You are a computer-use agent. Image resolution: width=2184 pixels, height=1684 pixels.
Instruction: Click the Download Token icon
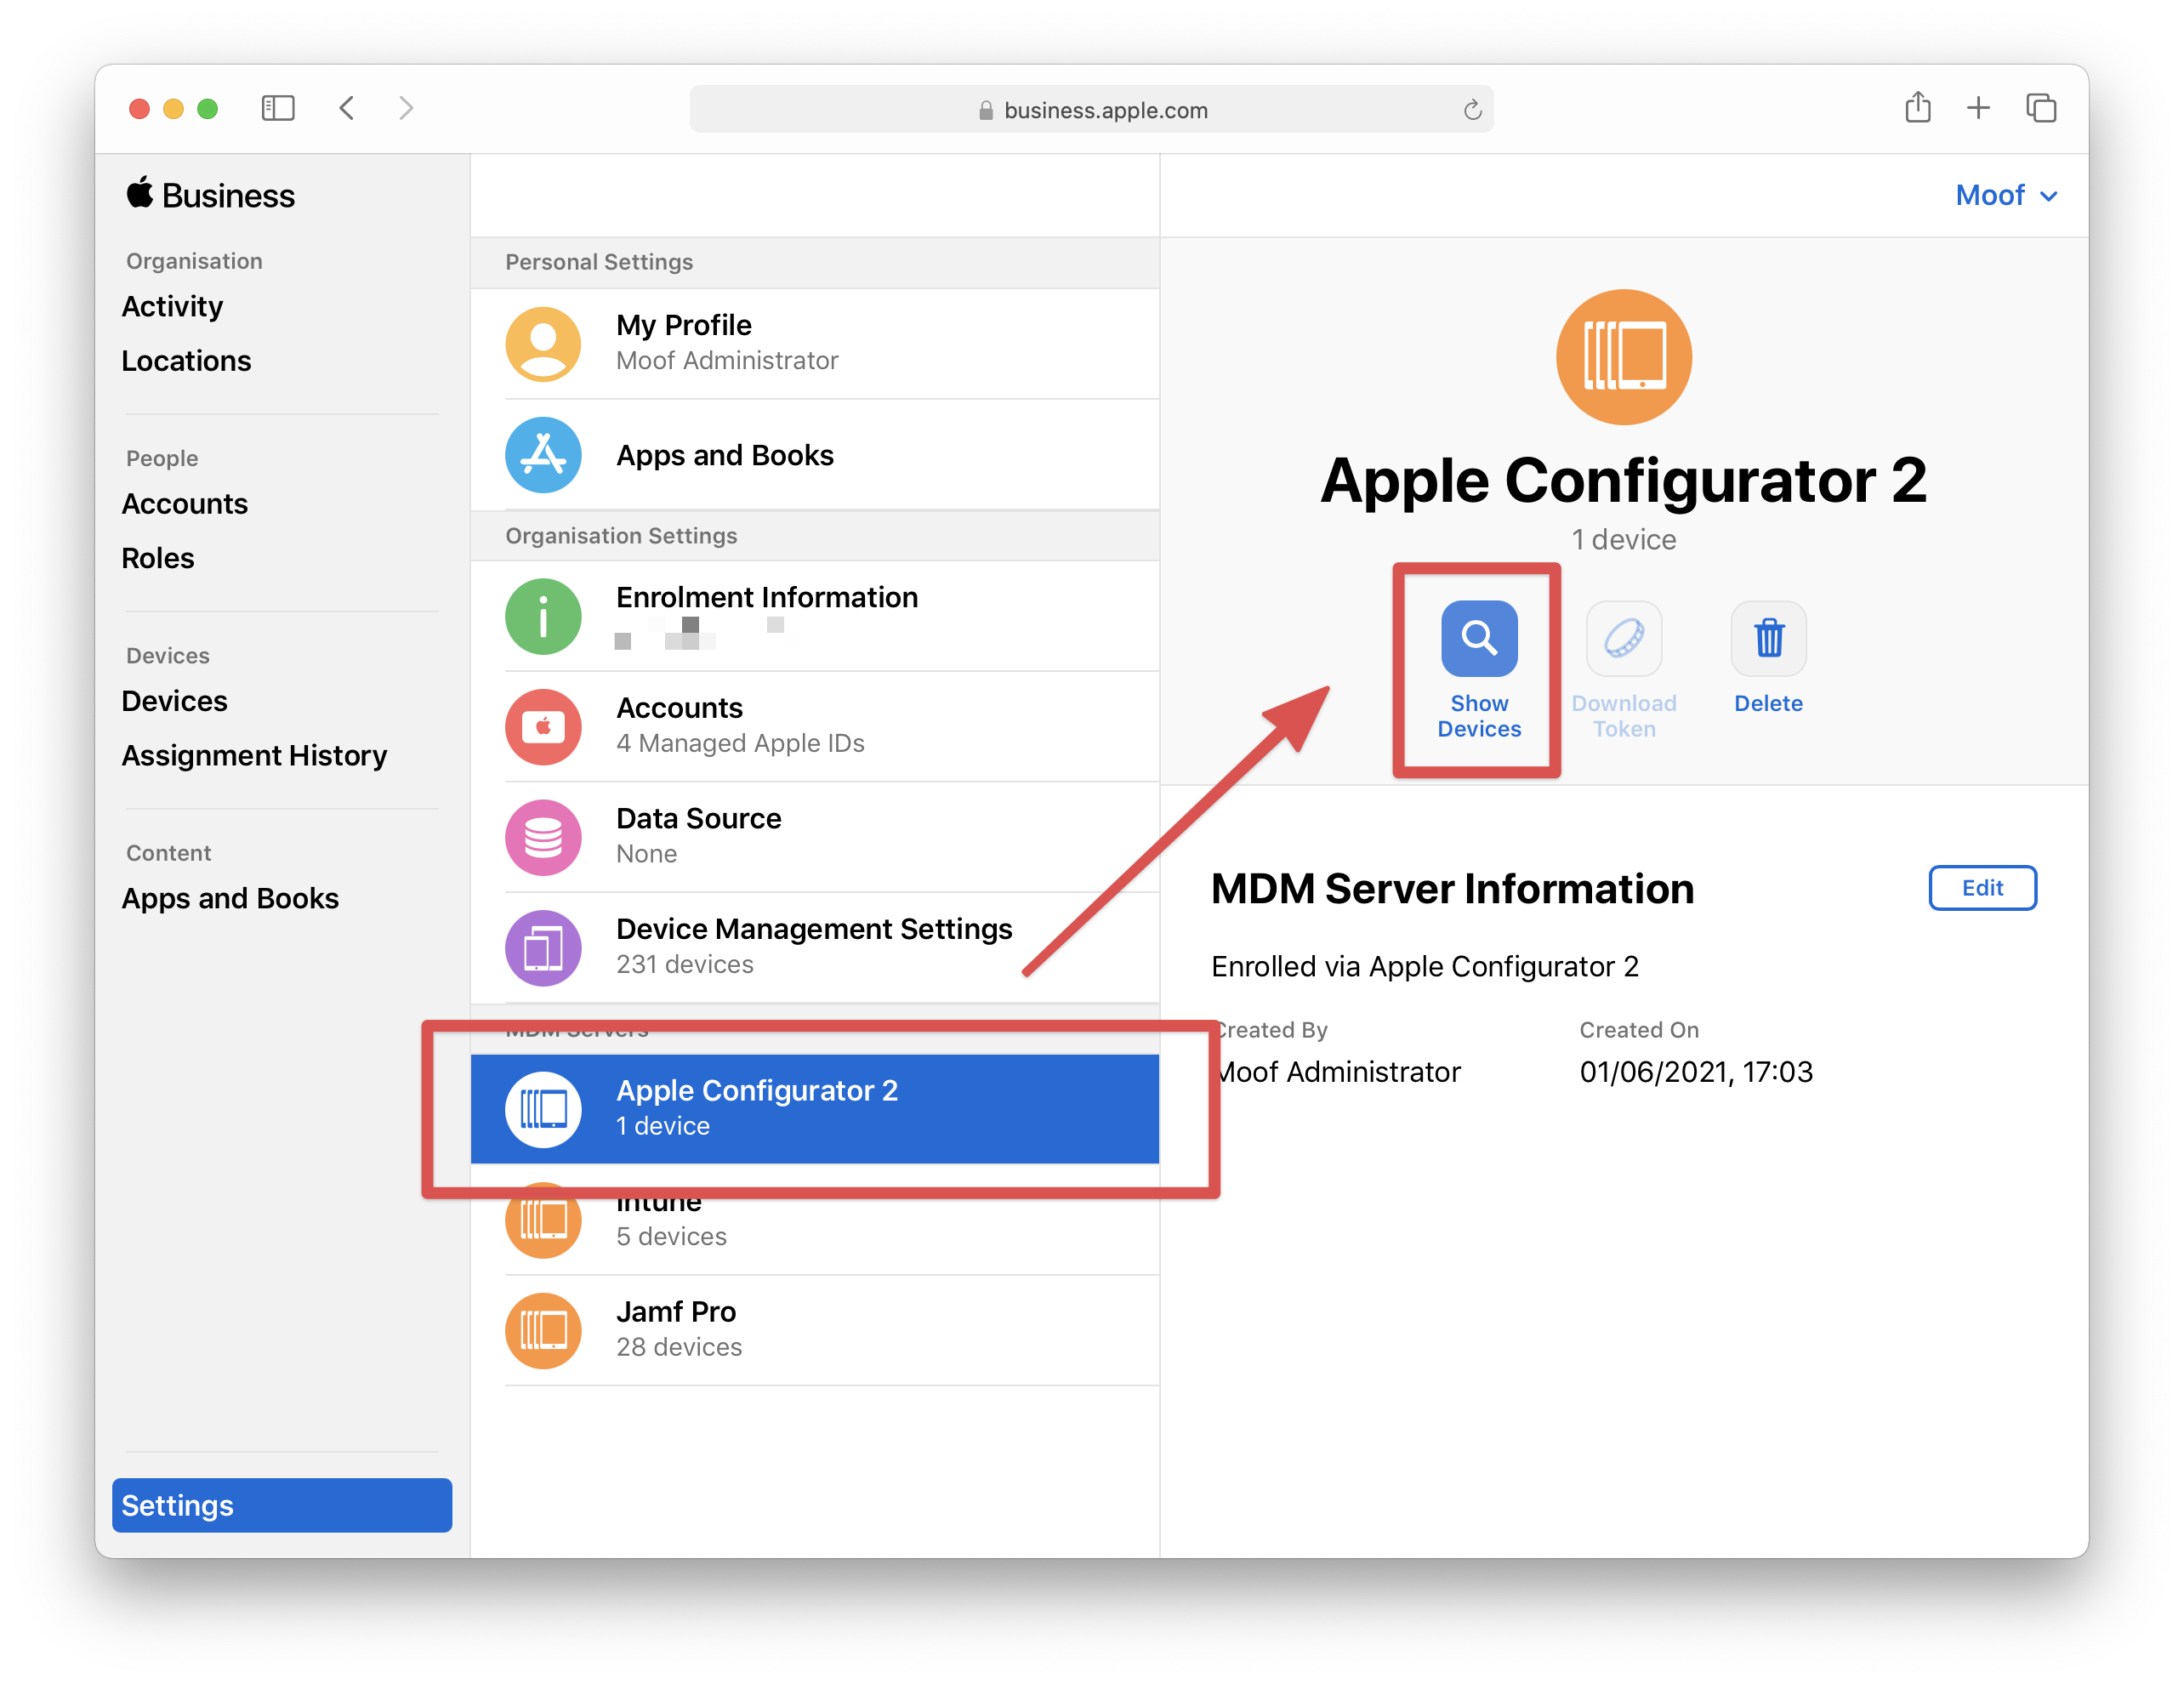pyautogui.click(x=1624, y=638)
